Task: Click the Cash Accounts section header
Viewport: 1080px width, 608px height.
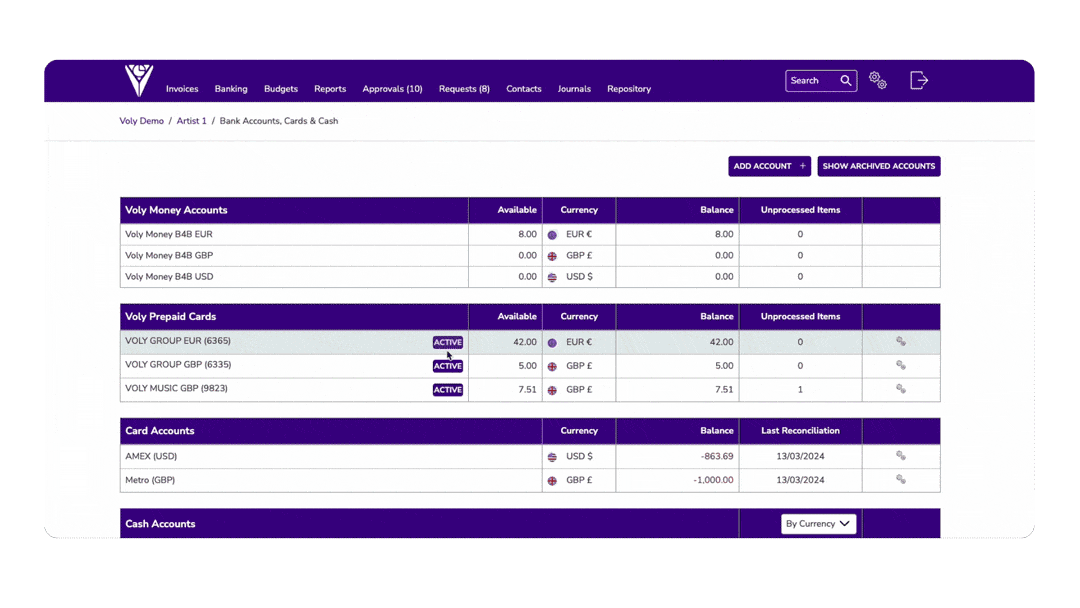Action: click(160, 524)
